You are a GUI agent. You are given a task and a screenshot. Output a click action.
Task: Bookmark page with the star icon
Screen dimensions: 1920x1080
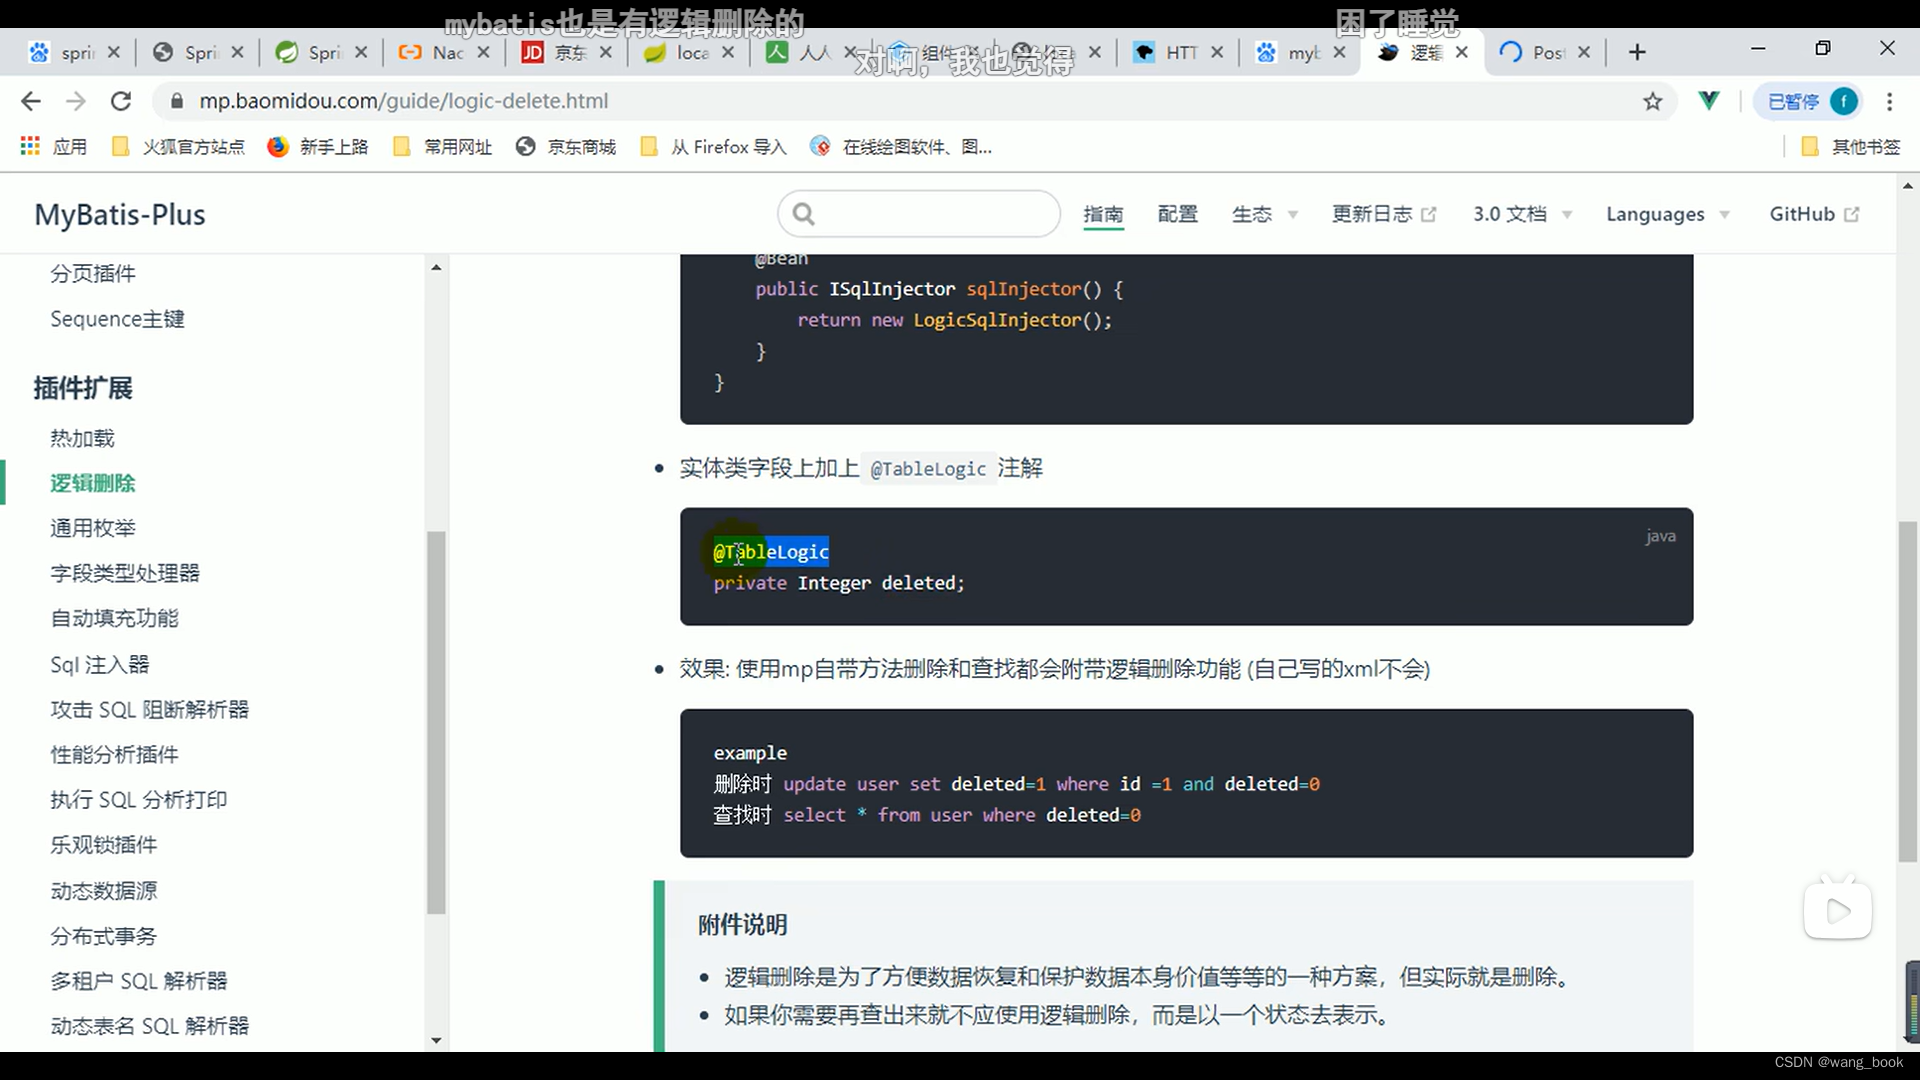pos(1652,101)
